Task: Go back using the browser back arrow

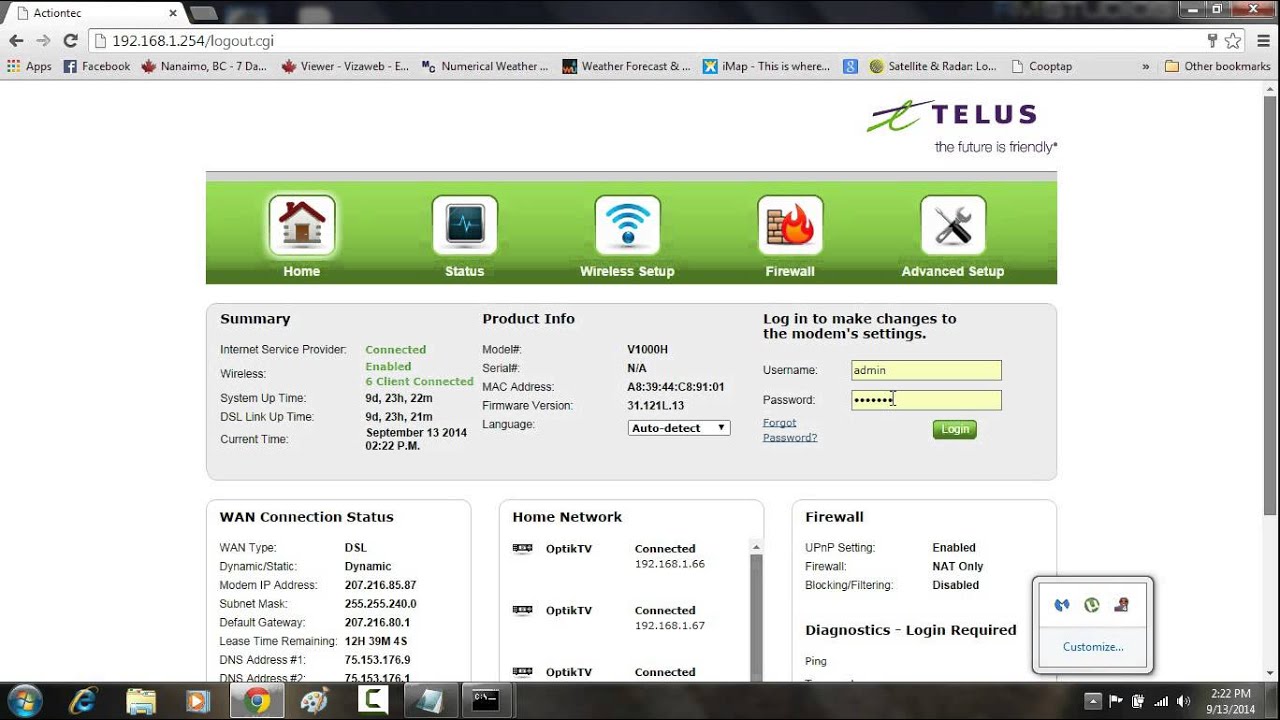Action: (x=16, y=41)
